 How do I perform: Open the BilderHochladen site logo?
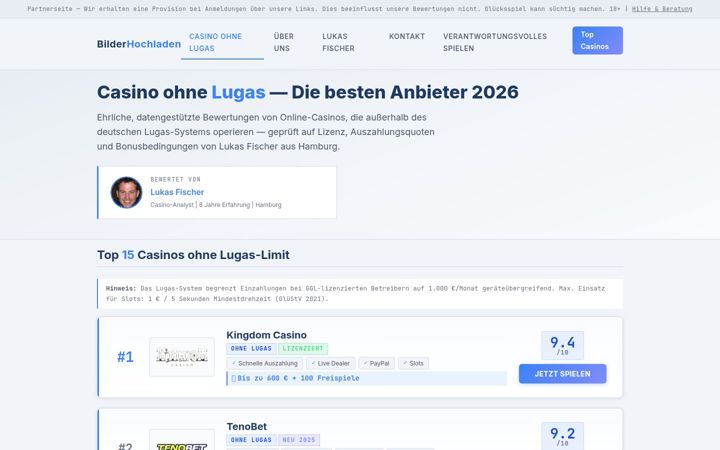pyautogui.click(x=139, y=44)
